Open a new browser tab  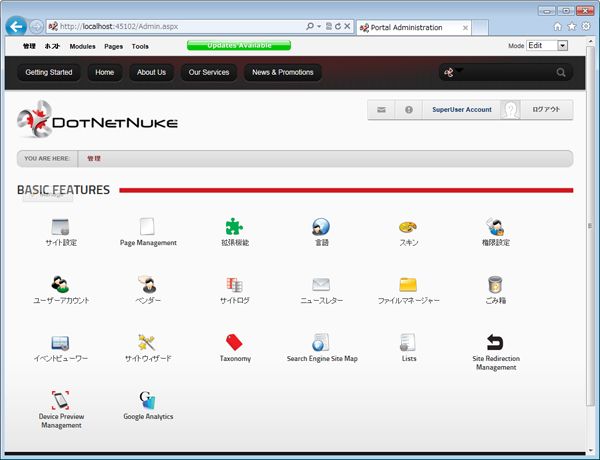pos(480,28)
